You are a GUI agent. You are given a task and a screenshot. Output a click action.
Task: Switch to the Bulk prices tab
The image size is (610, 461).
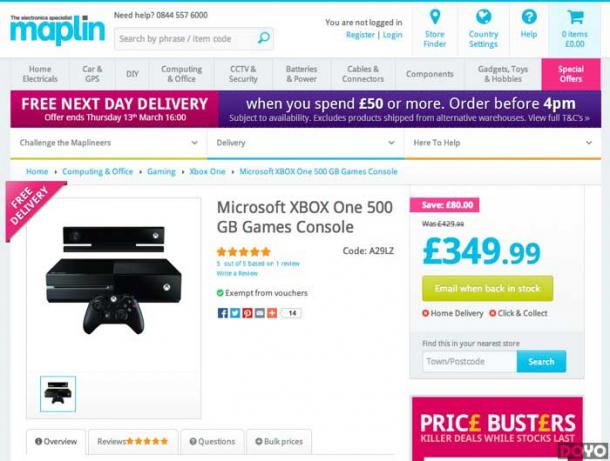pos(279,442)
